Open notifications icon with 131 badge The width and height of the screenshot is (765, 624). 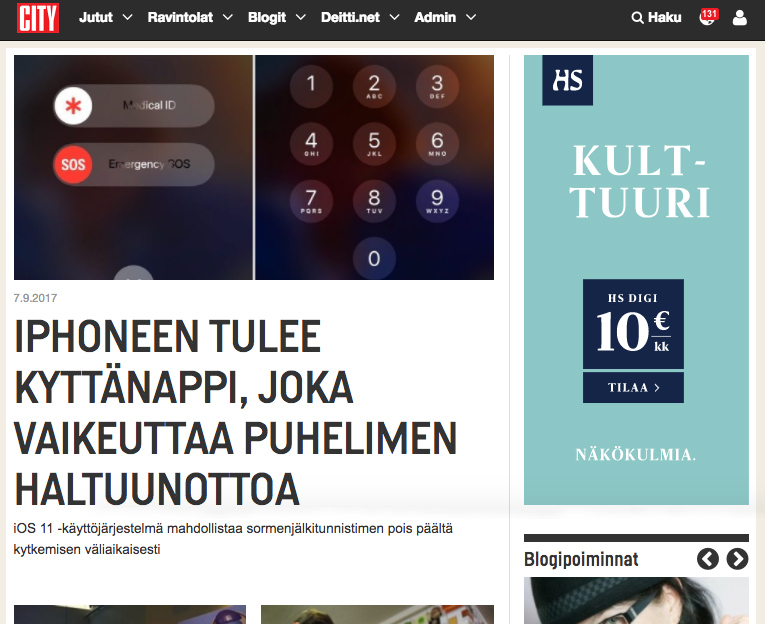tap(707, 18)
